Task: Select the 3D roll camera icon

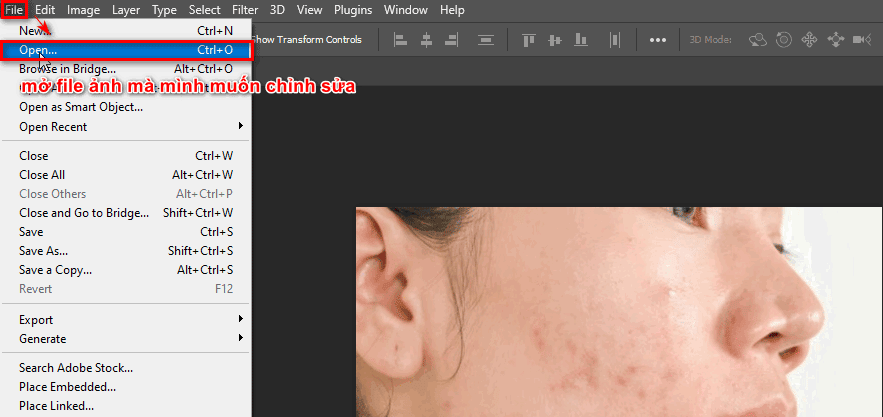Action: (x=784, y=39)
